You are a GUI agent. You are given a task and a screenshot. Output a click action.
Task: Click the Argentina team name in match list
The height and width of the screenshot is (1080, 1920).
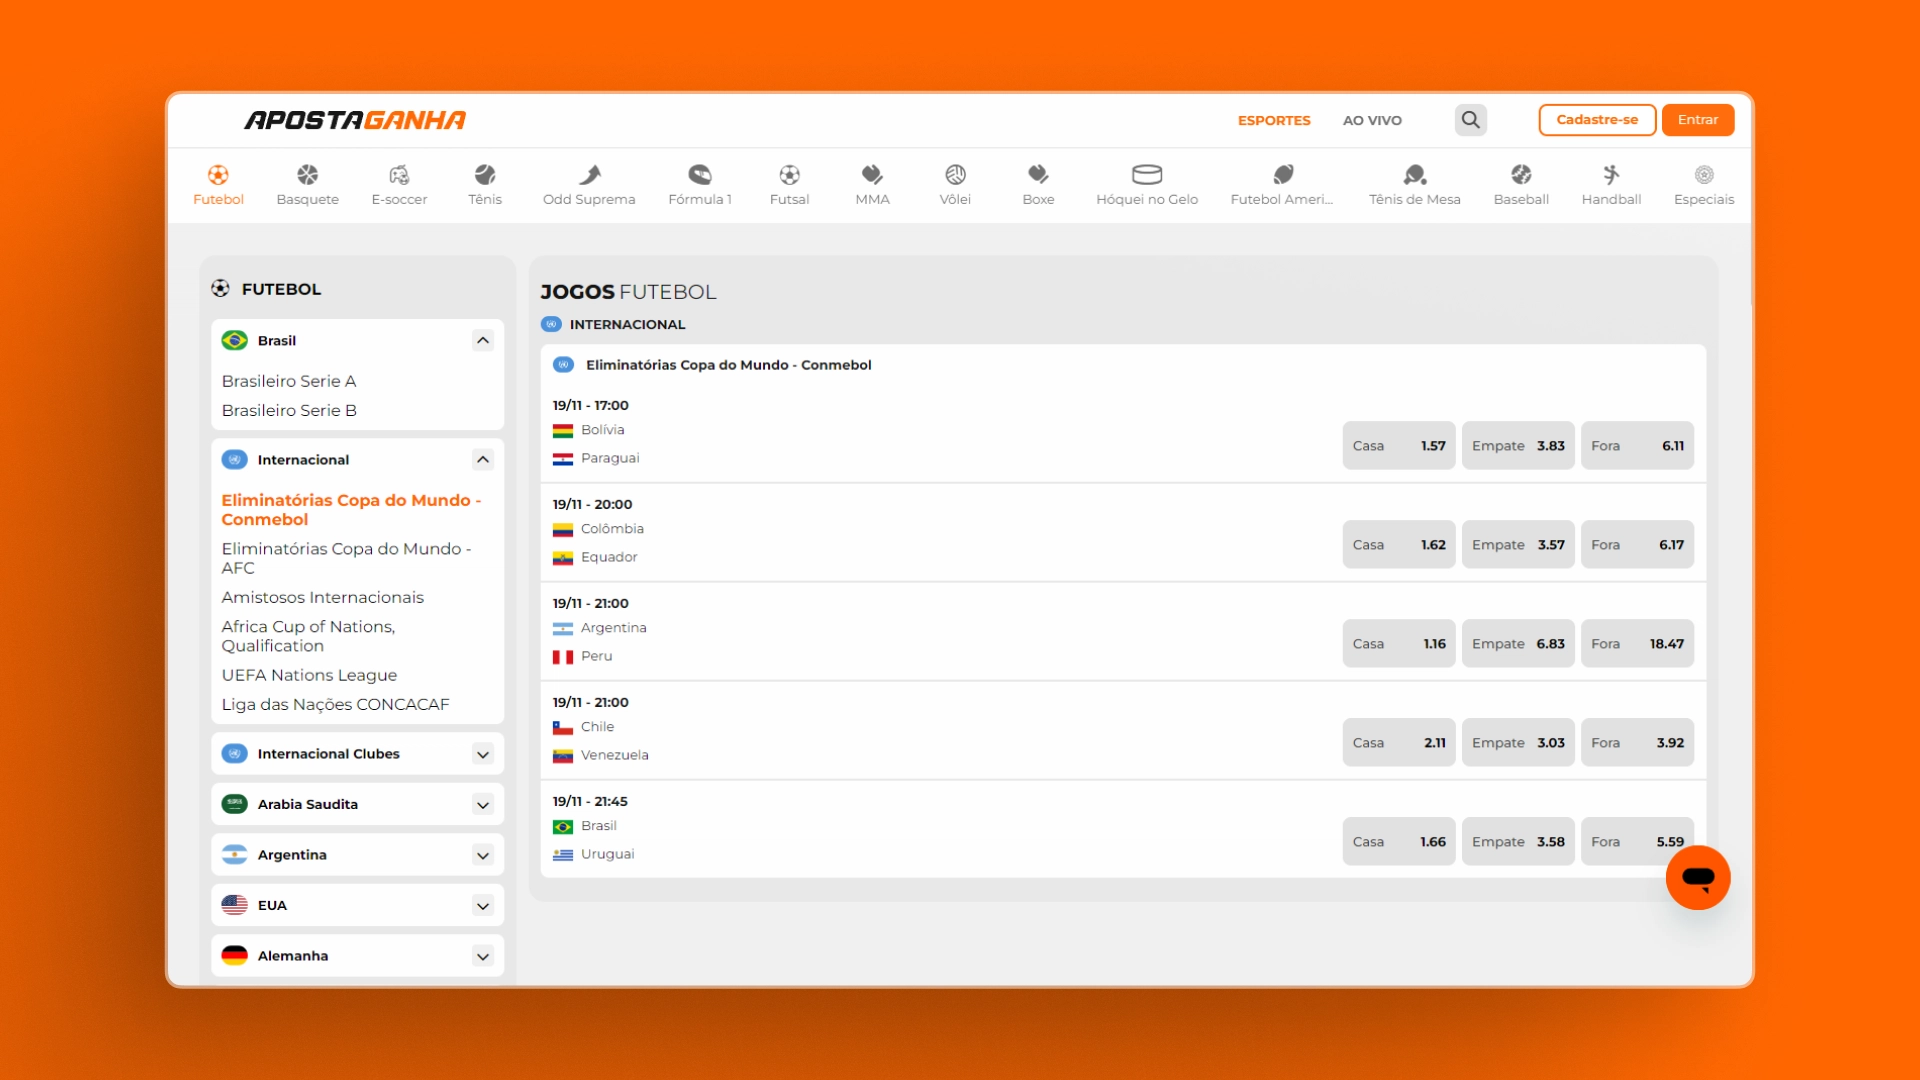click(613, 628)
